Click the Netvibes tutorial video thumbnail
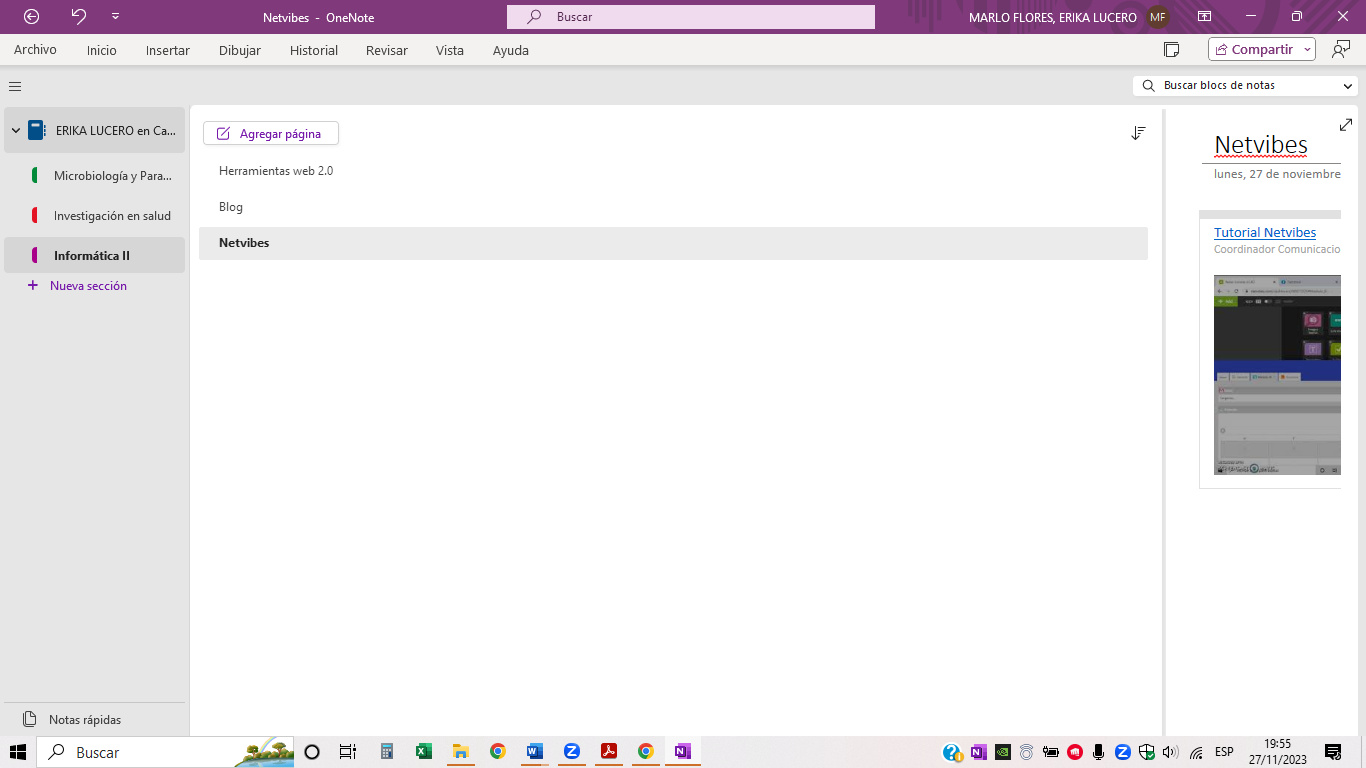The height and width of the screenshot is (768, 1366). click(x=1277, y=375)
